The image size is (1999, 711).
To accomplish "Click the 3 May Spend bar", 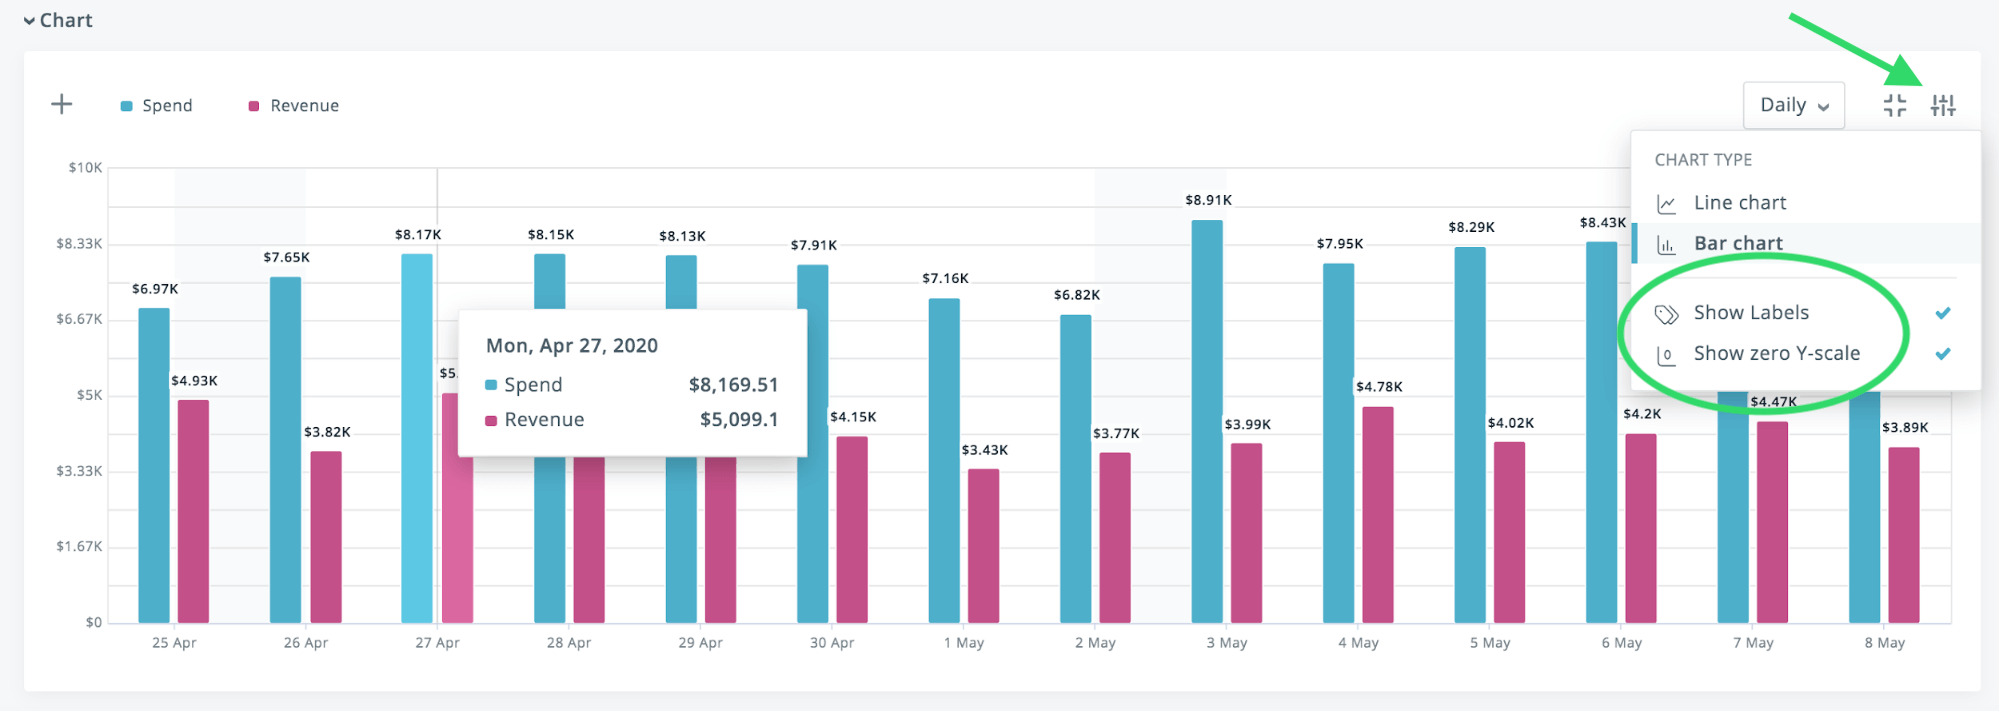I will 1207,420.
